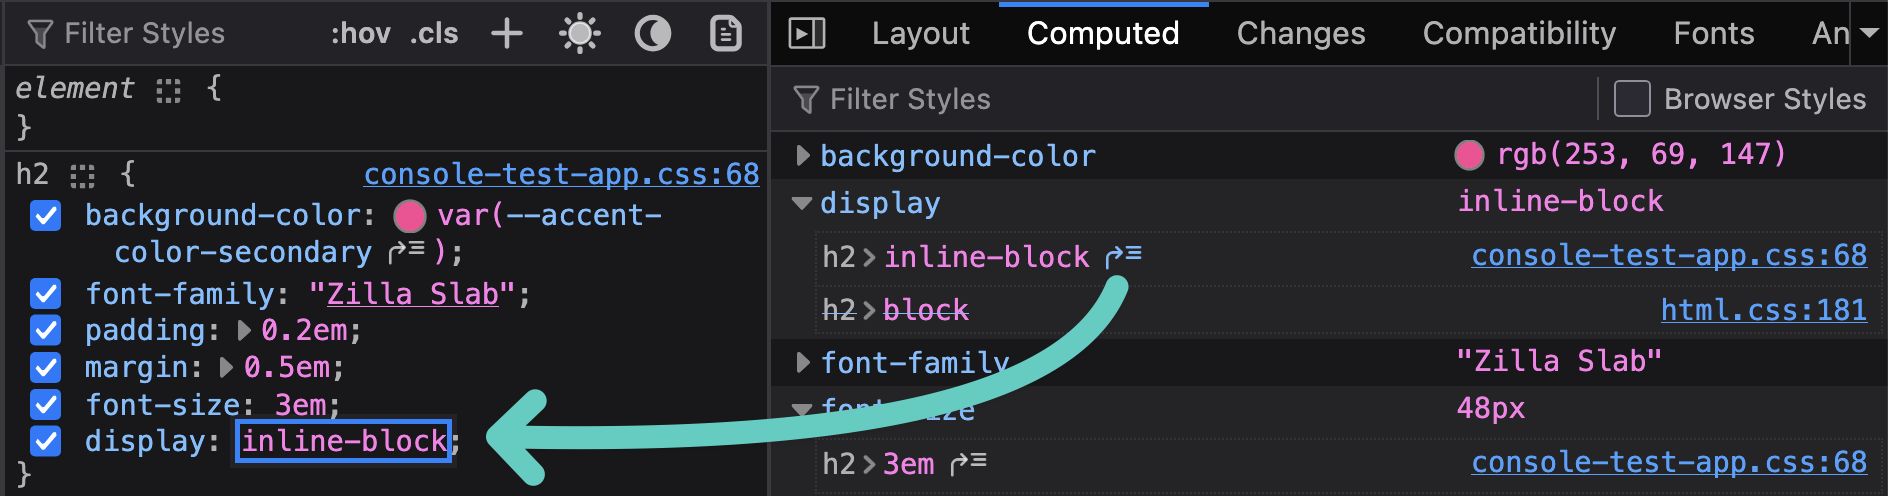The height and width of the screenshot is (496, 1888).
Task: Uncheck the font-family declaration checkbox
Action: 46,294
